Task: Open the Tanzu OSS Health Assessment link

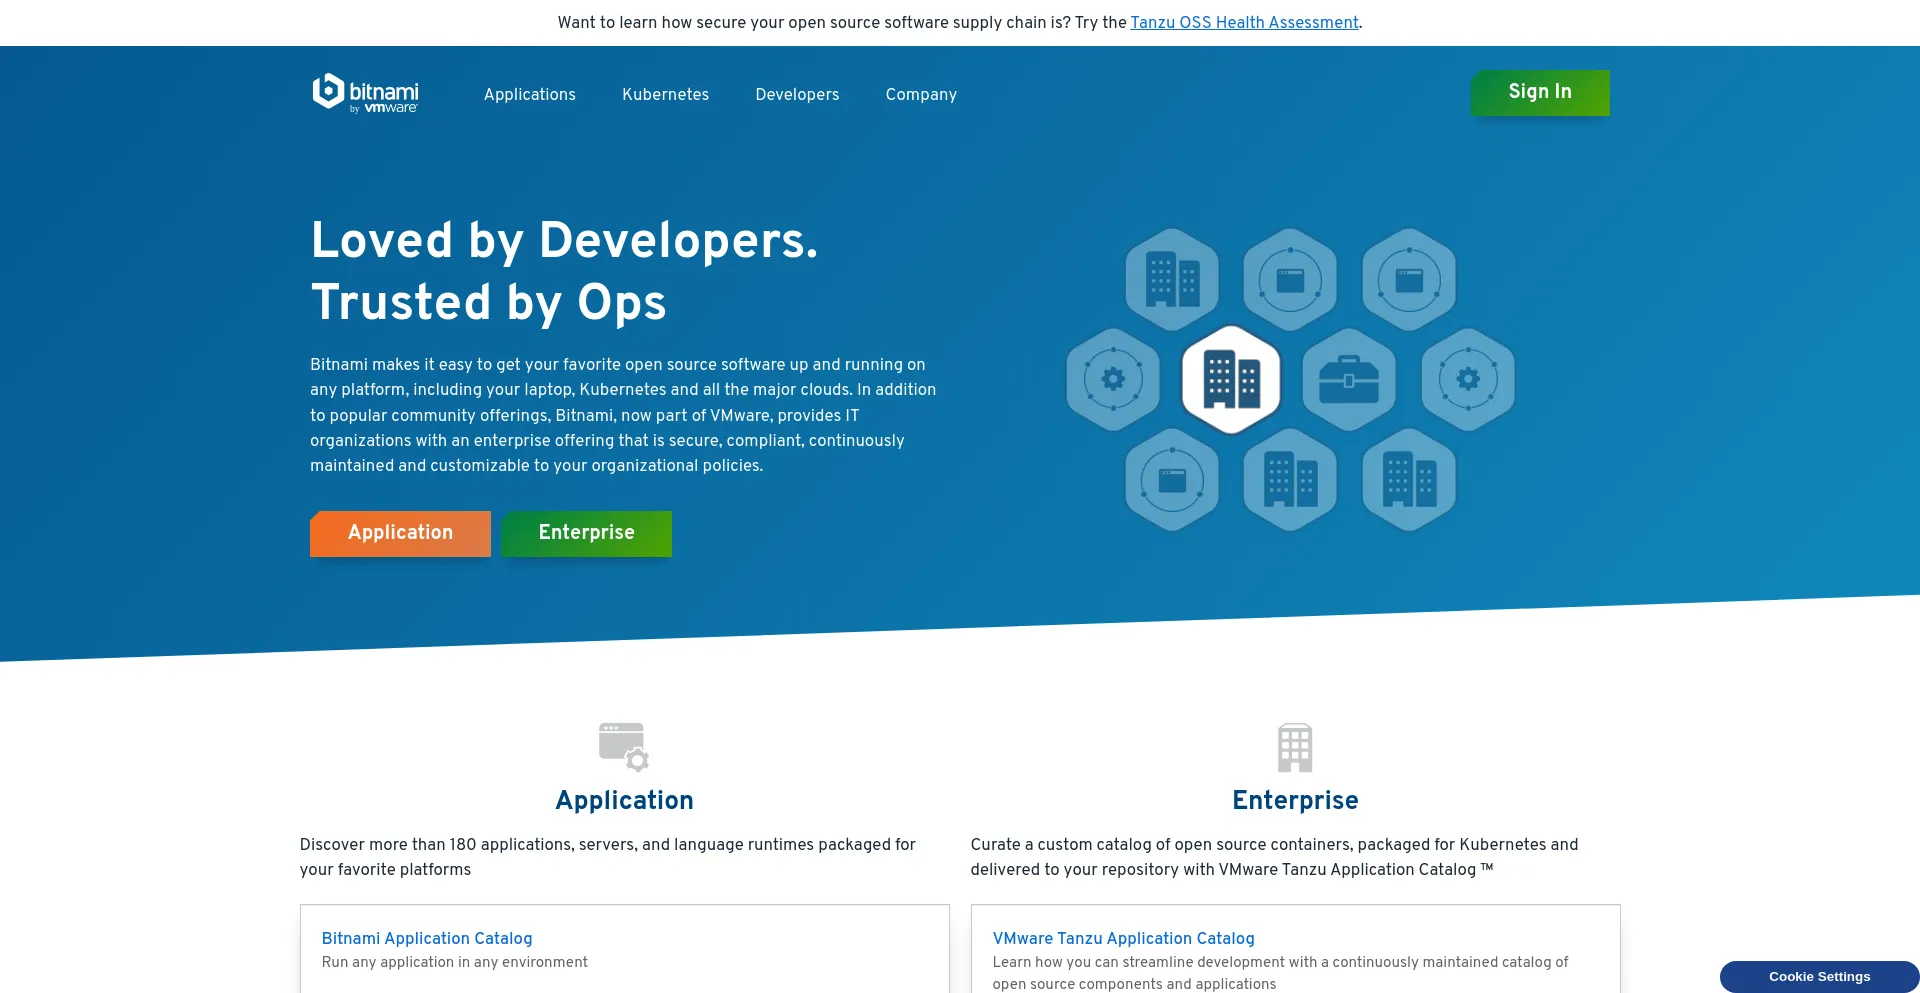Action: [1244, 23]
